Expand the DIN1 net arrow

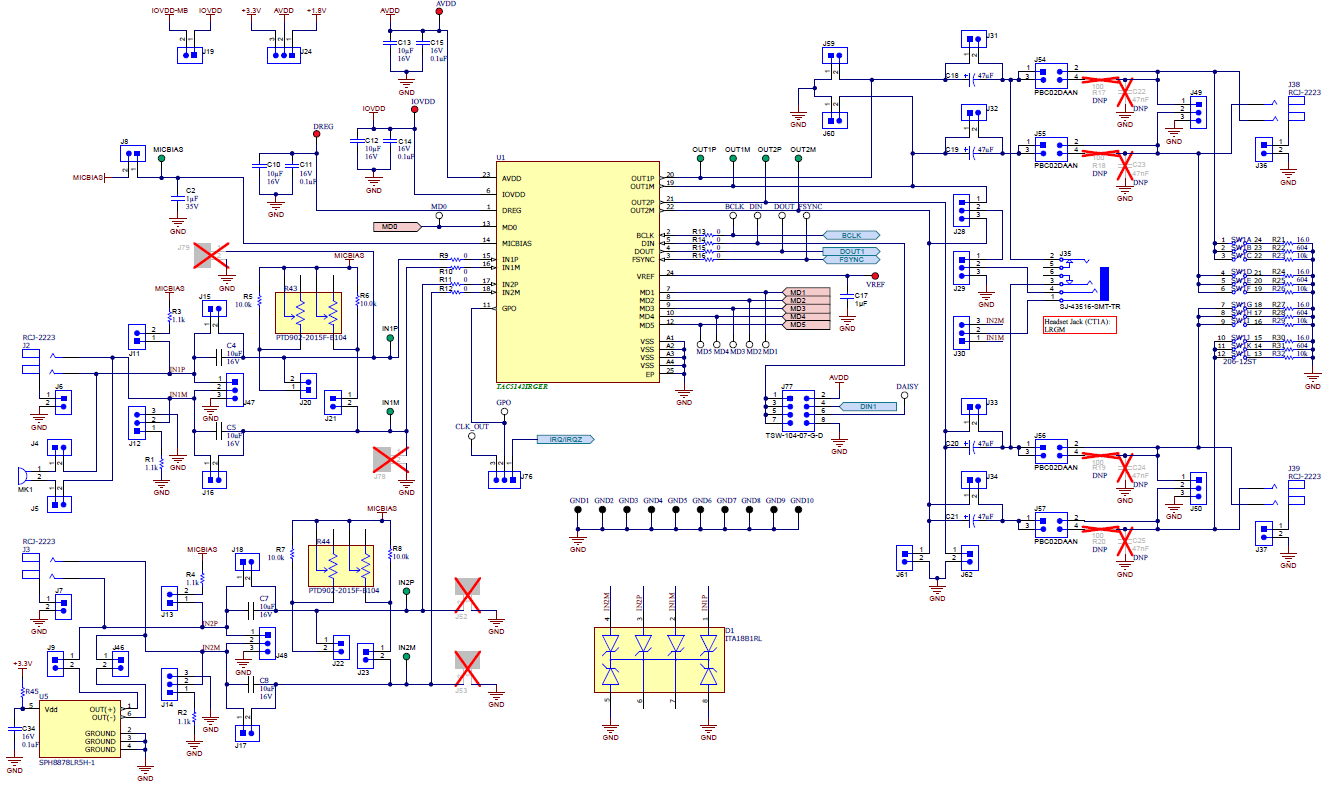(866, 405)
